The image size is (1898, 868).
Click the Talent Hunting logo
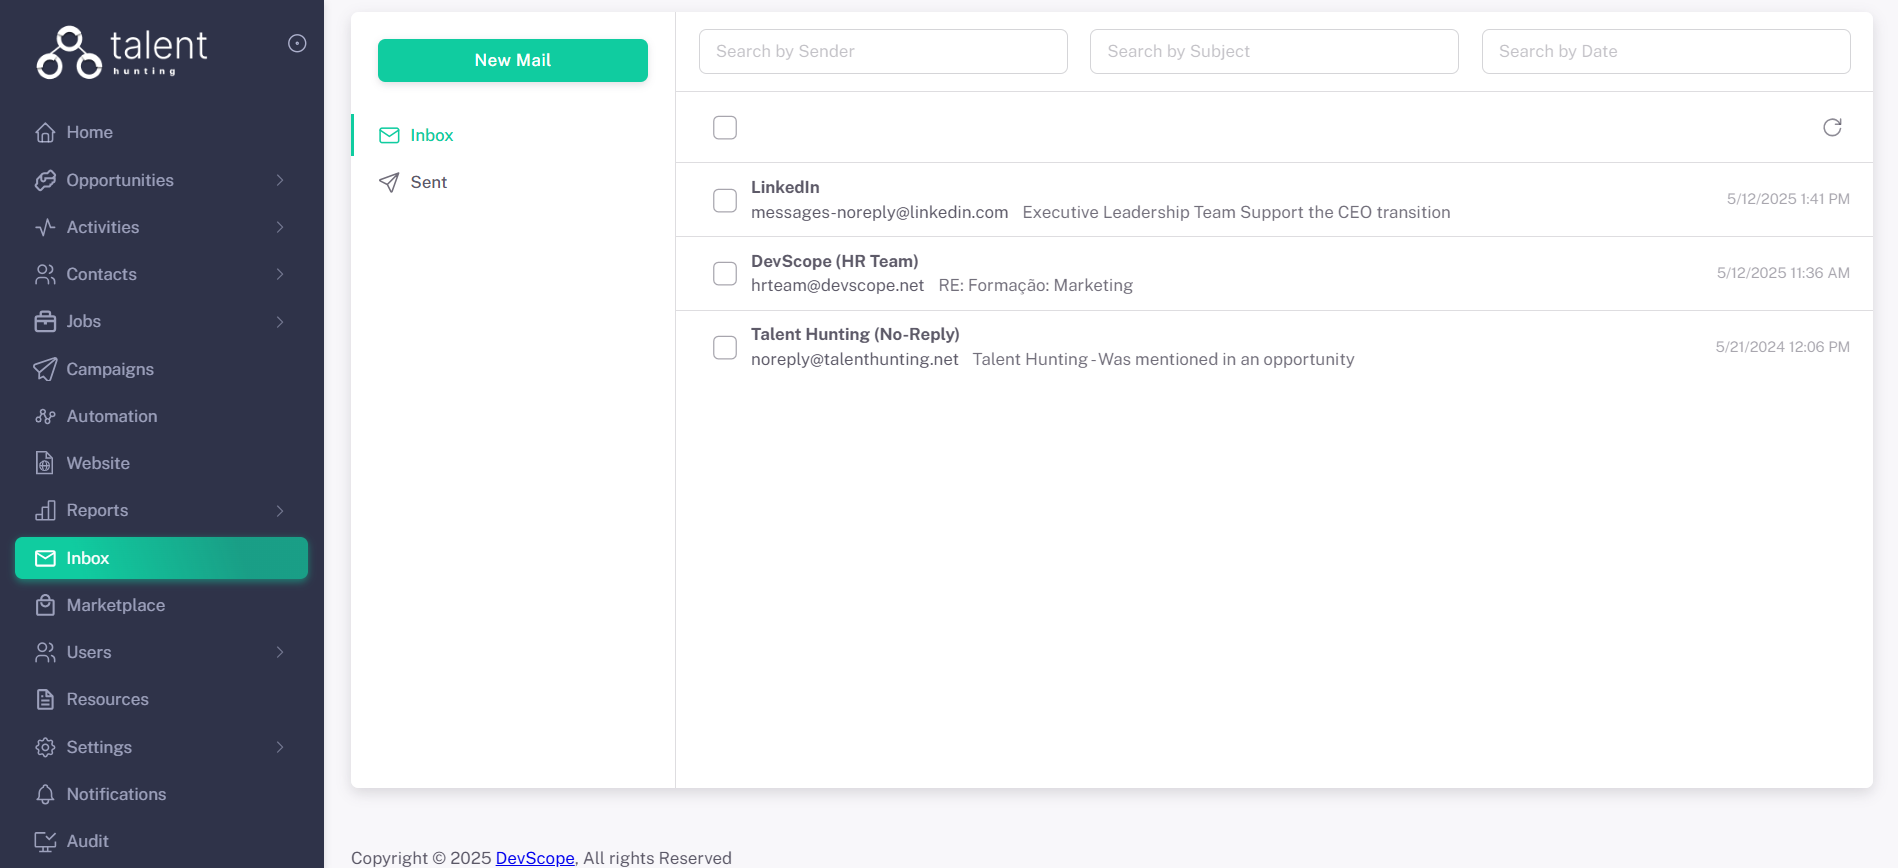pyautogui.click(x=122, y=52)
